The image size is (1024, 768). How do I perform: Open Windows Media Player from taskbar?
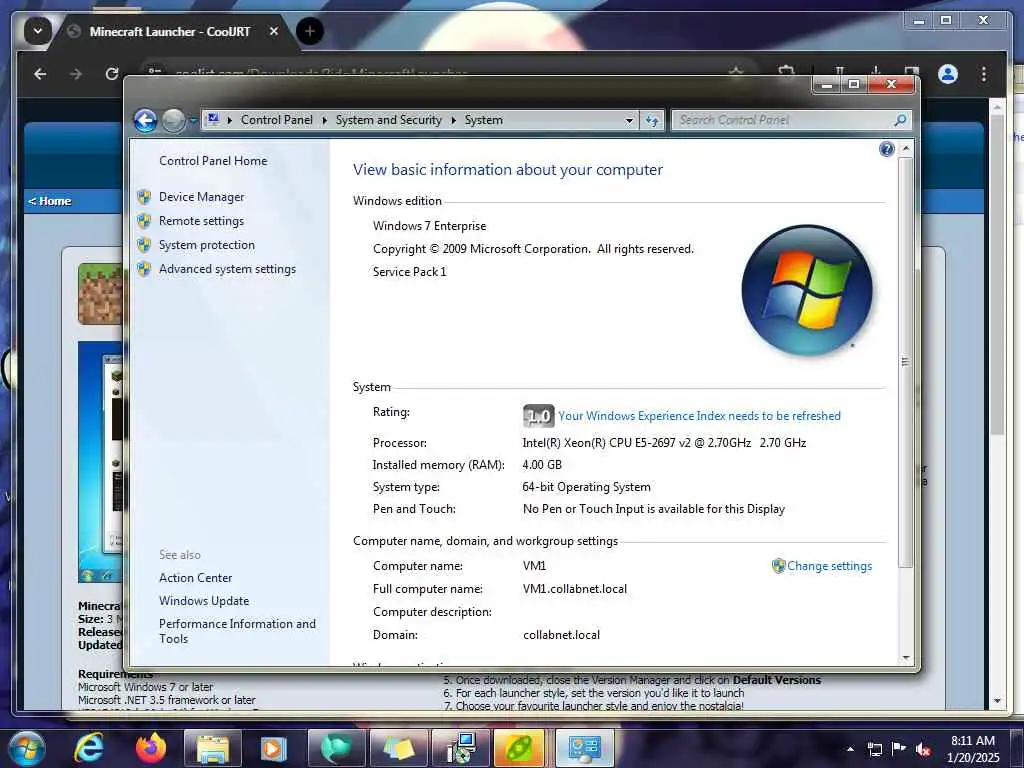click(274, 748)
